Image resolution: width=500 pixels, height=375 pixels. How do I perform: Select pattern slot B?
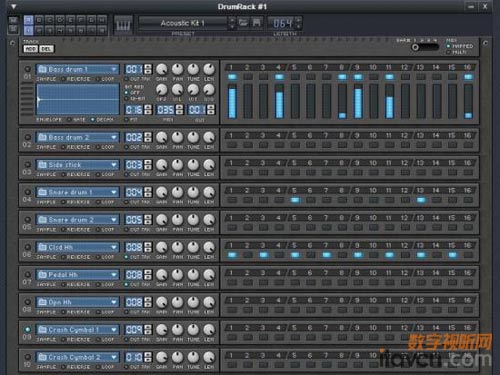[x=39, y=20]
